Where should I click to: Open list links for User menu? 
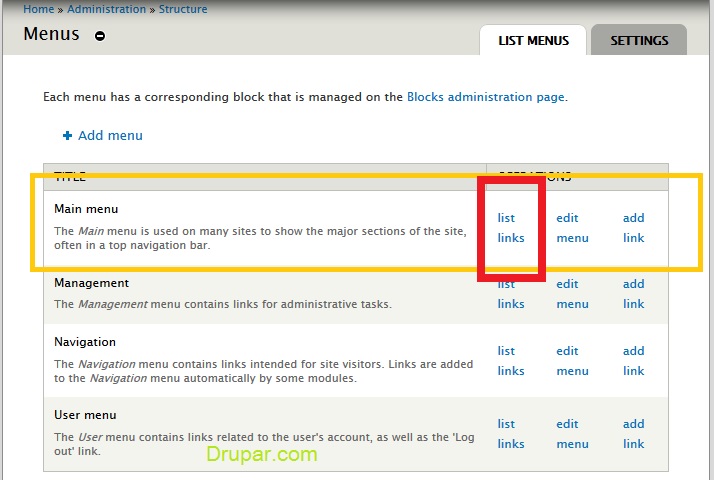[510, 434]
